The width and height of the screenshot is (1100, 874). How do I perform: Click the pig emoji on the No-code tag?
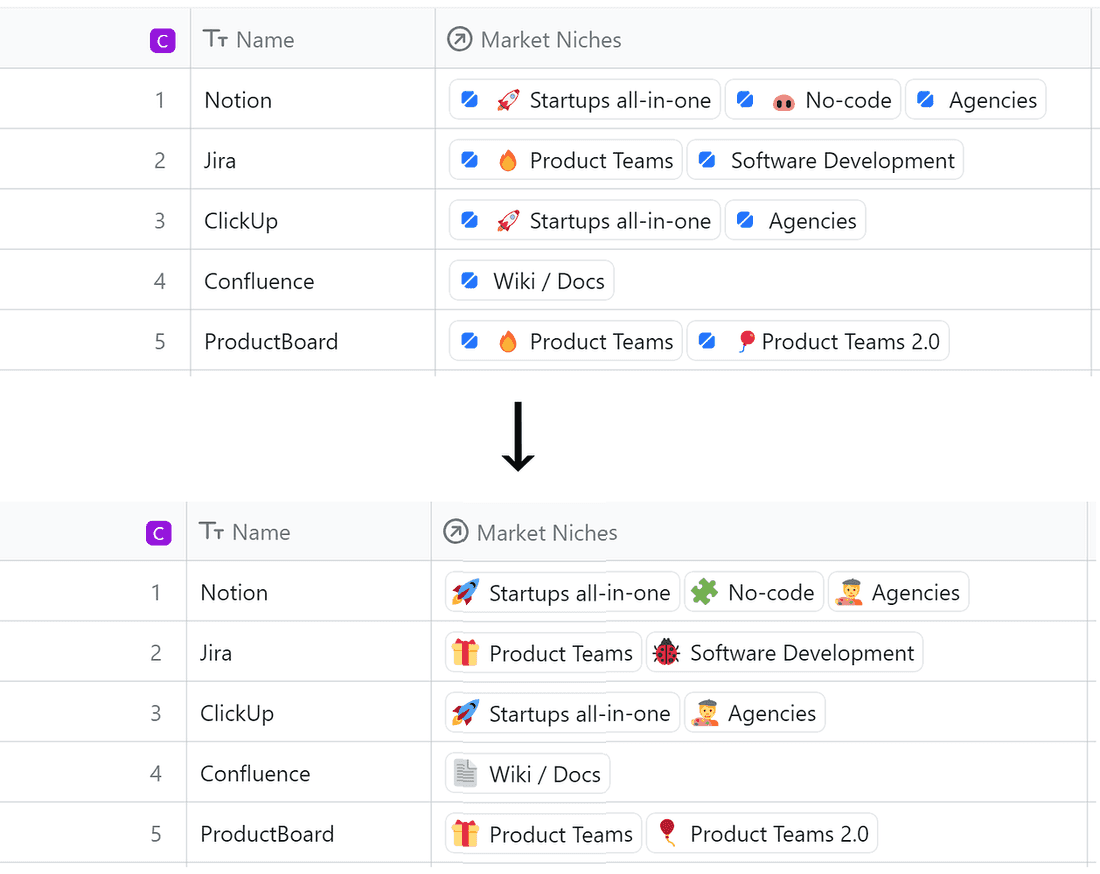coord(783,101)
